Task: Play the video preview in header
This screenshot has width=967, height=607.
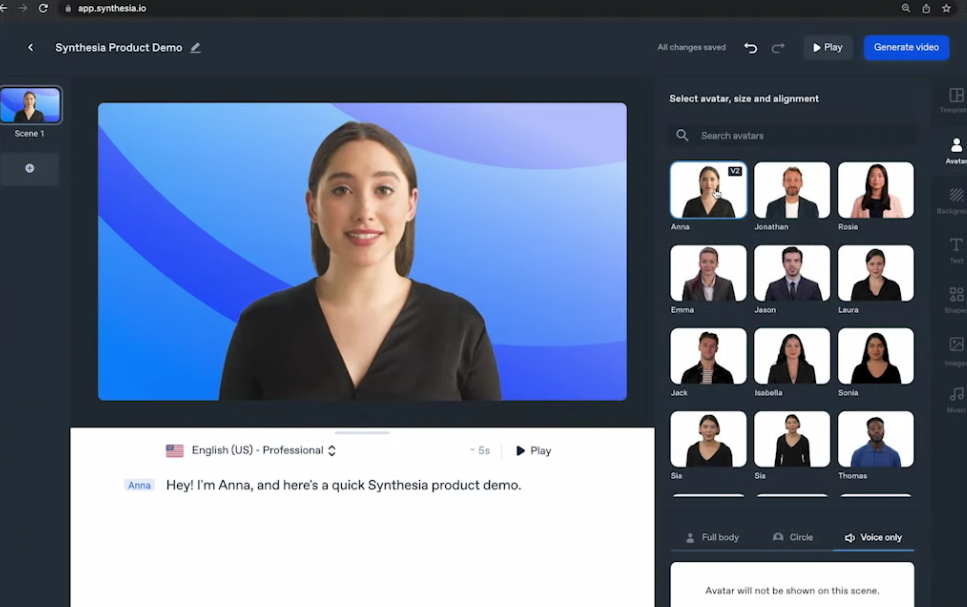Action: pos(828,47)
